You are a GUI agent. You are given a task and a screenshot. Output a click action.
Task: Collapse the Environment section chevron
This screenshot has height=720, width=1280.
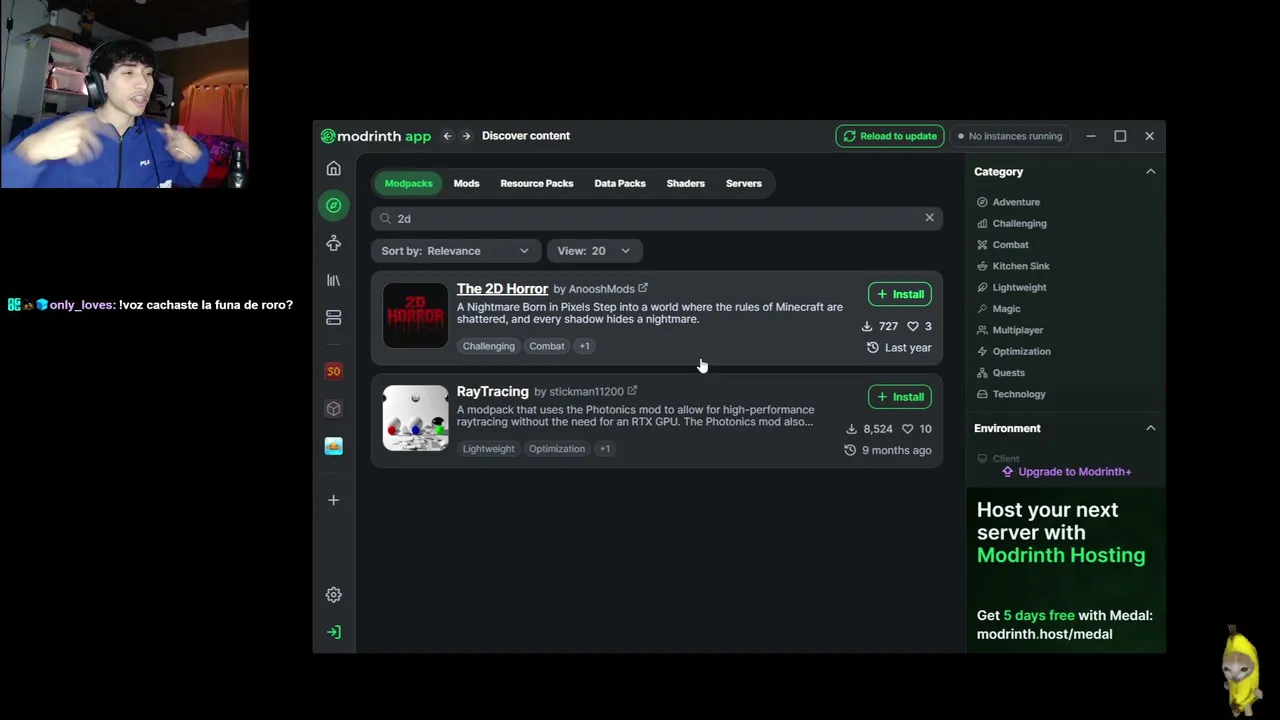[x=1151, y=428]
